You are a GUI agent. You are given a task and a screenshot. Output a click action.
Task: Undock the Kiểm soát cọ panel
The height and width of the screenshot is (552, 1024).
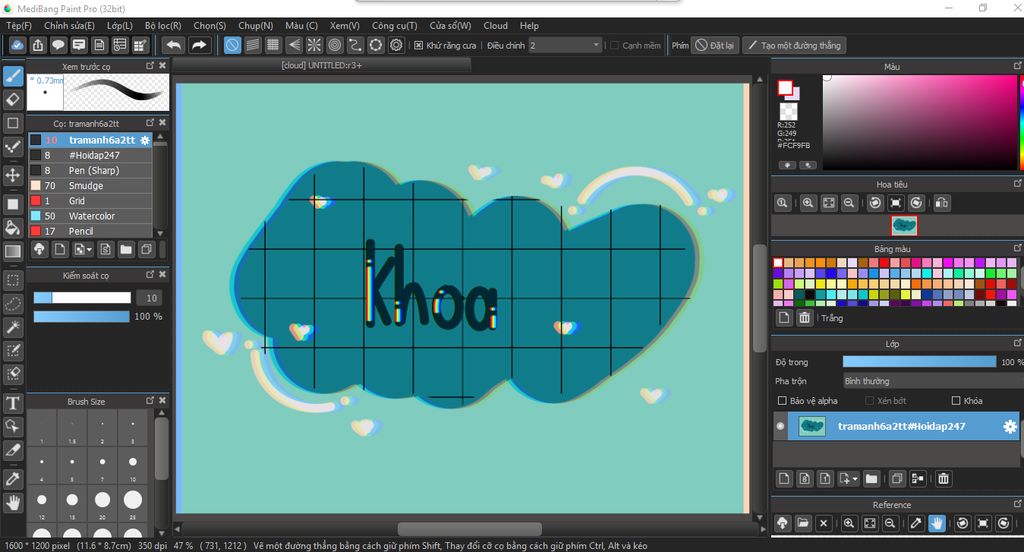150,274
